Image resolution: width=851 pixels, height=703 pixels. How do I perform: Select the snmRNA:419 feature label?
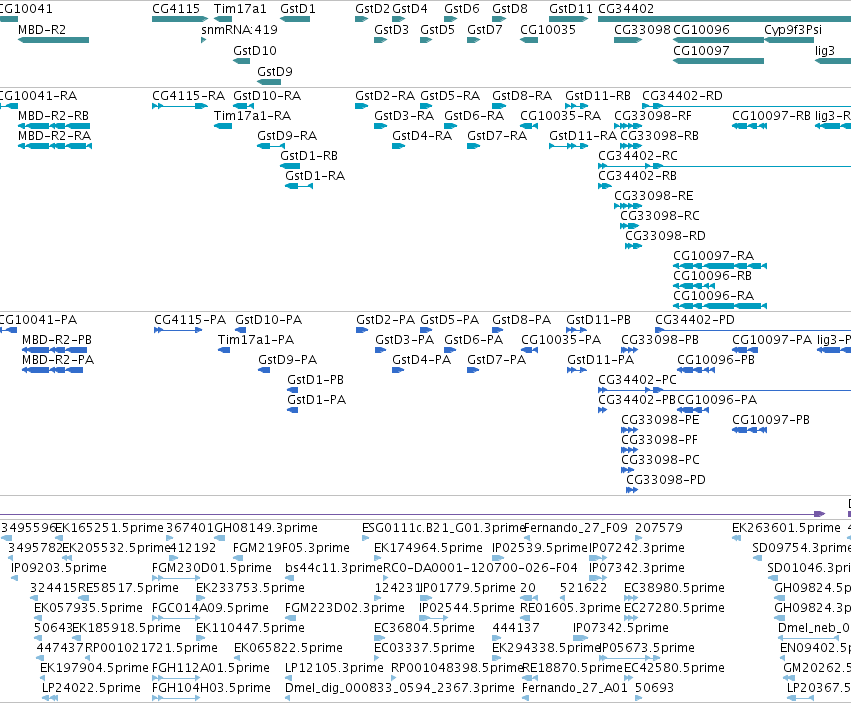pyautogui.click(x=239, y=30)
